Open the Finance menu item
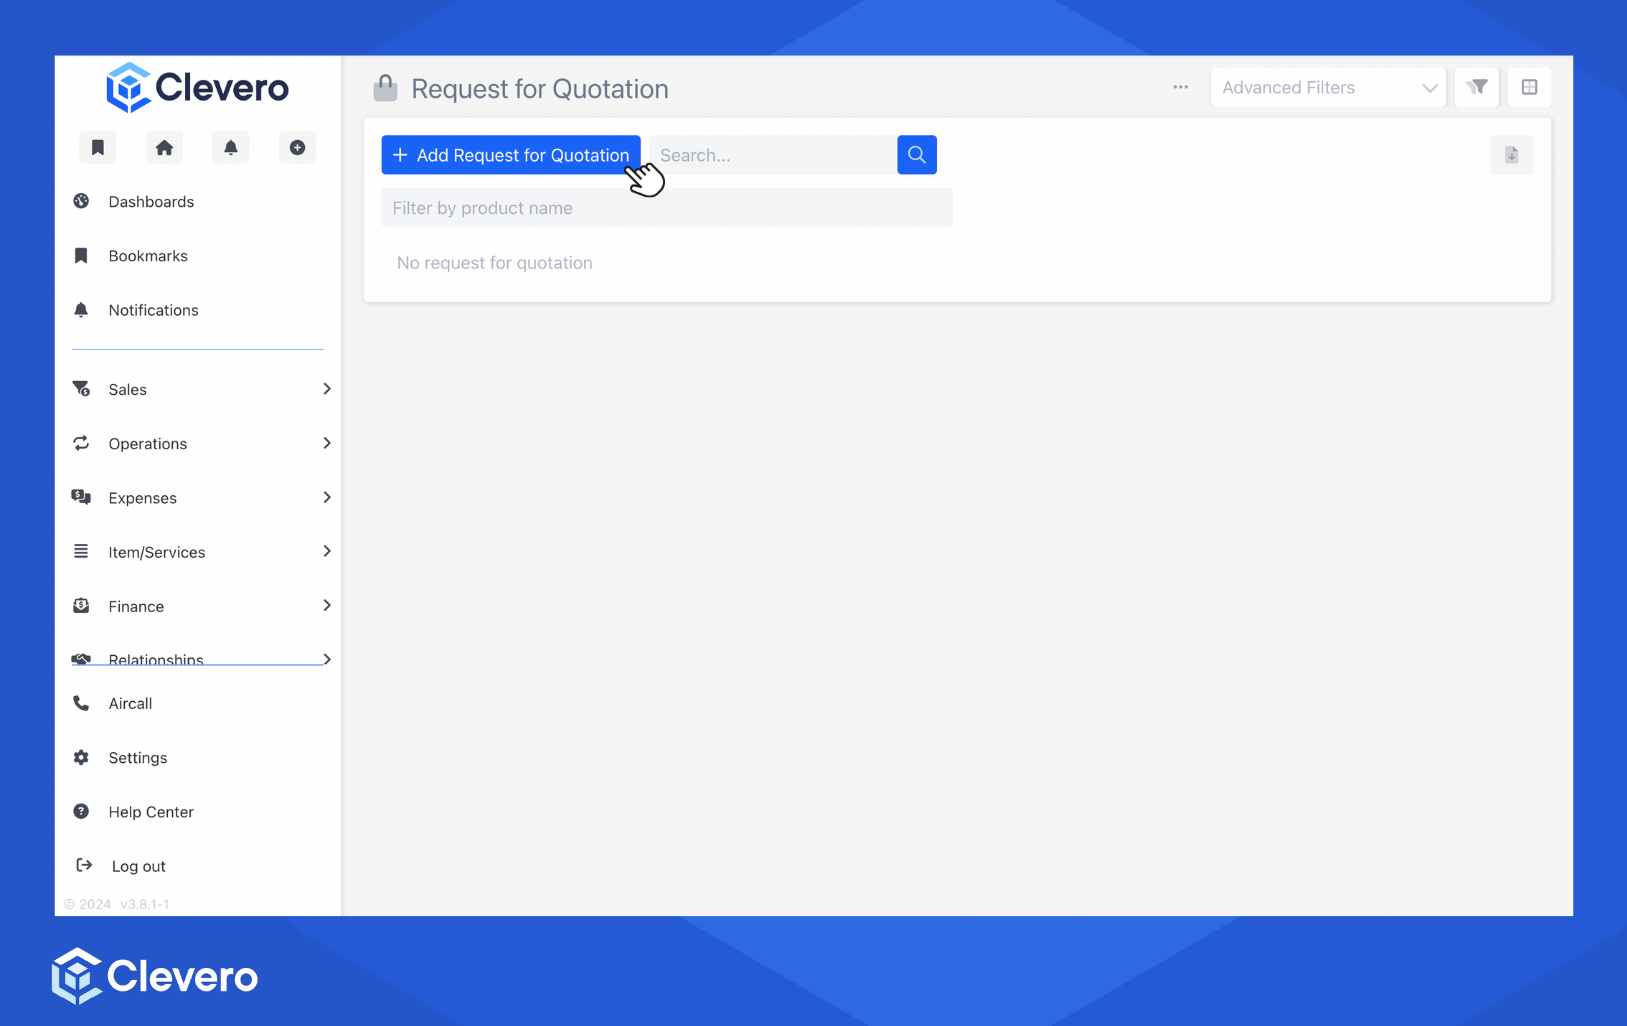 click(x=136, y=606)
